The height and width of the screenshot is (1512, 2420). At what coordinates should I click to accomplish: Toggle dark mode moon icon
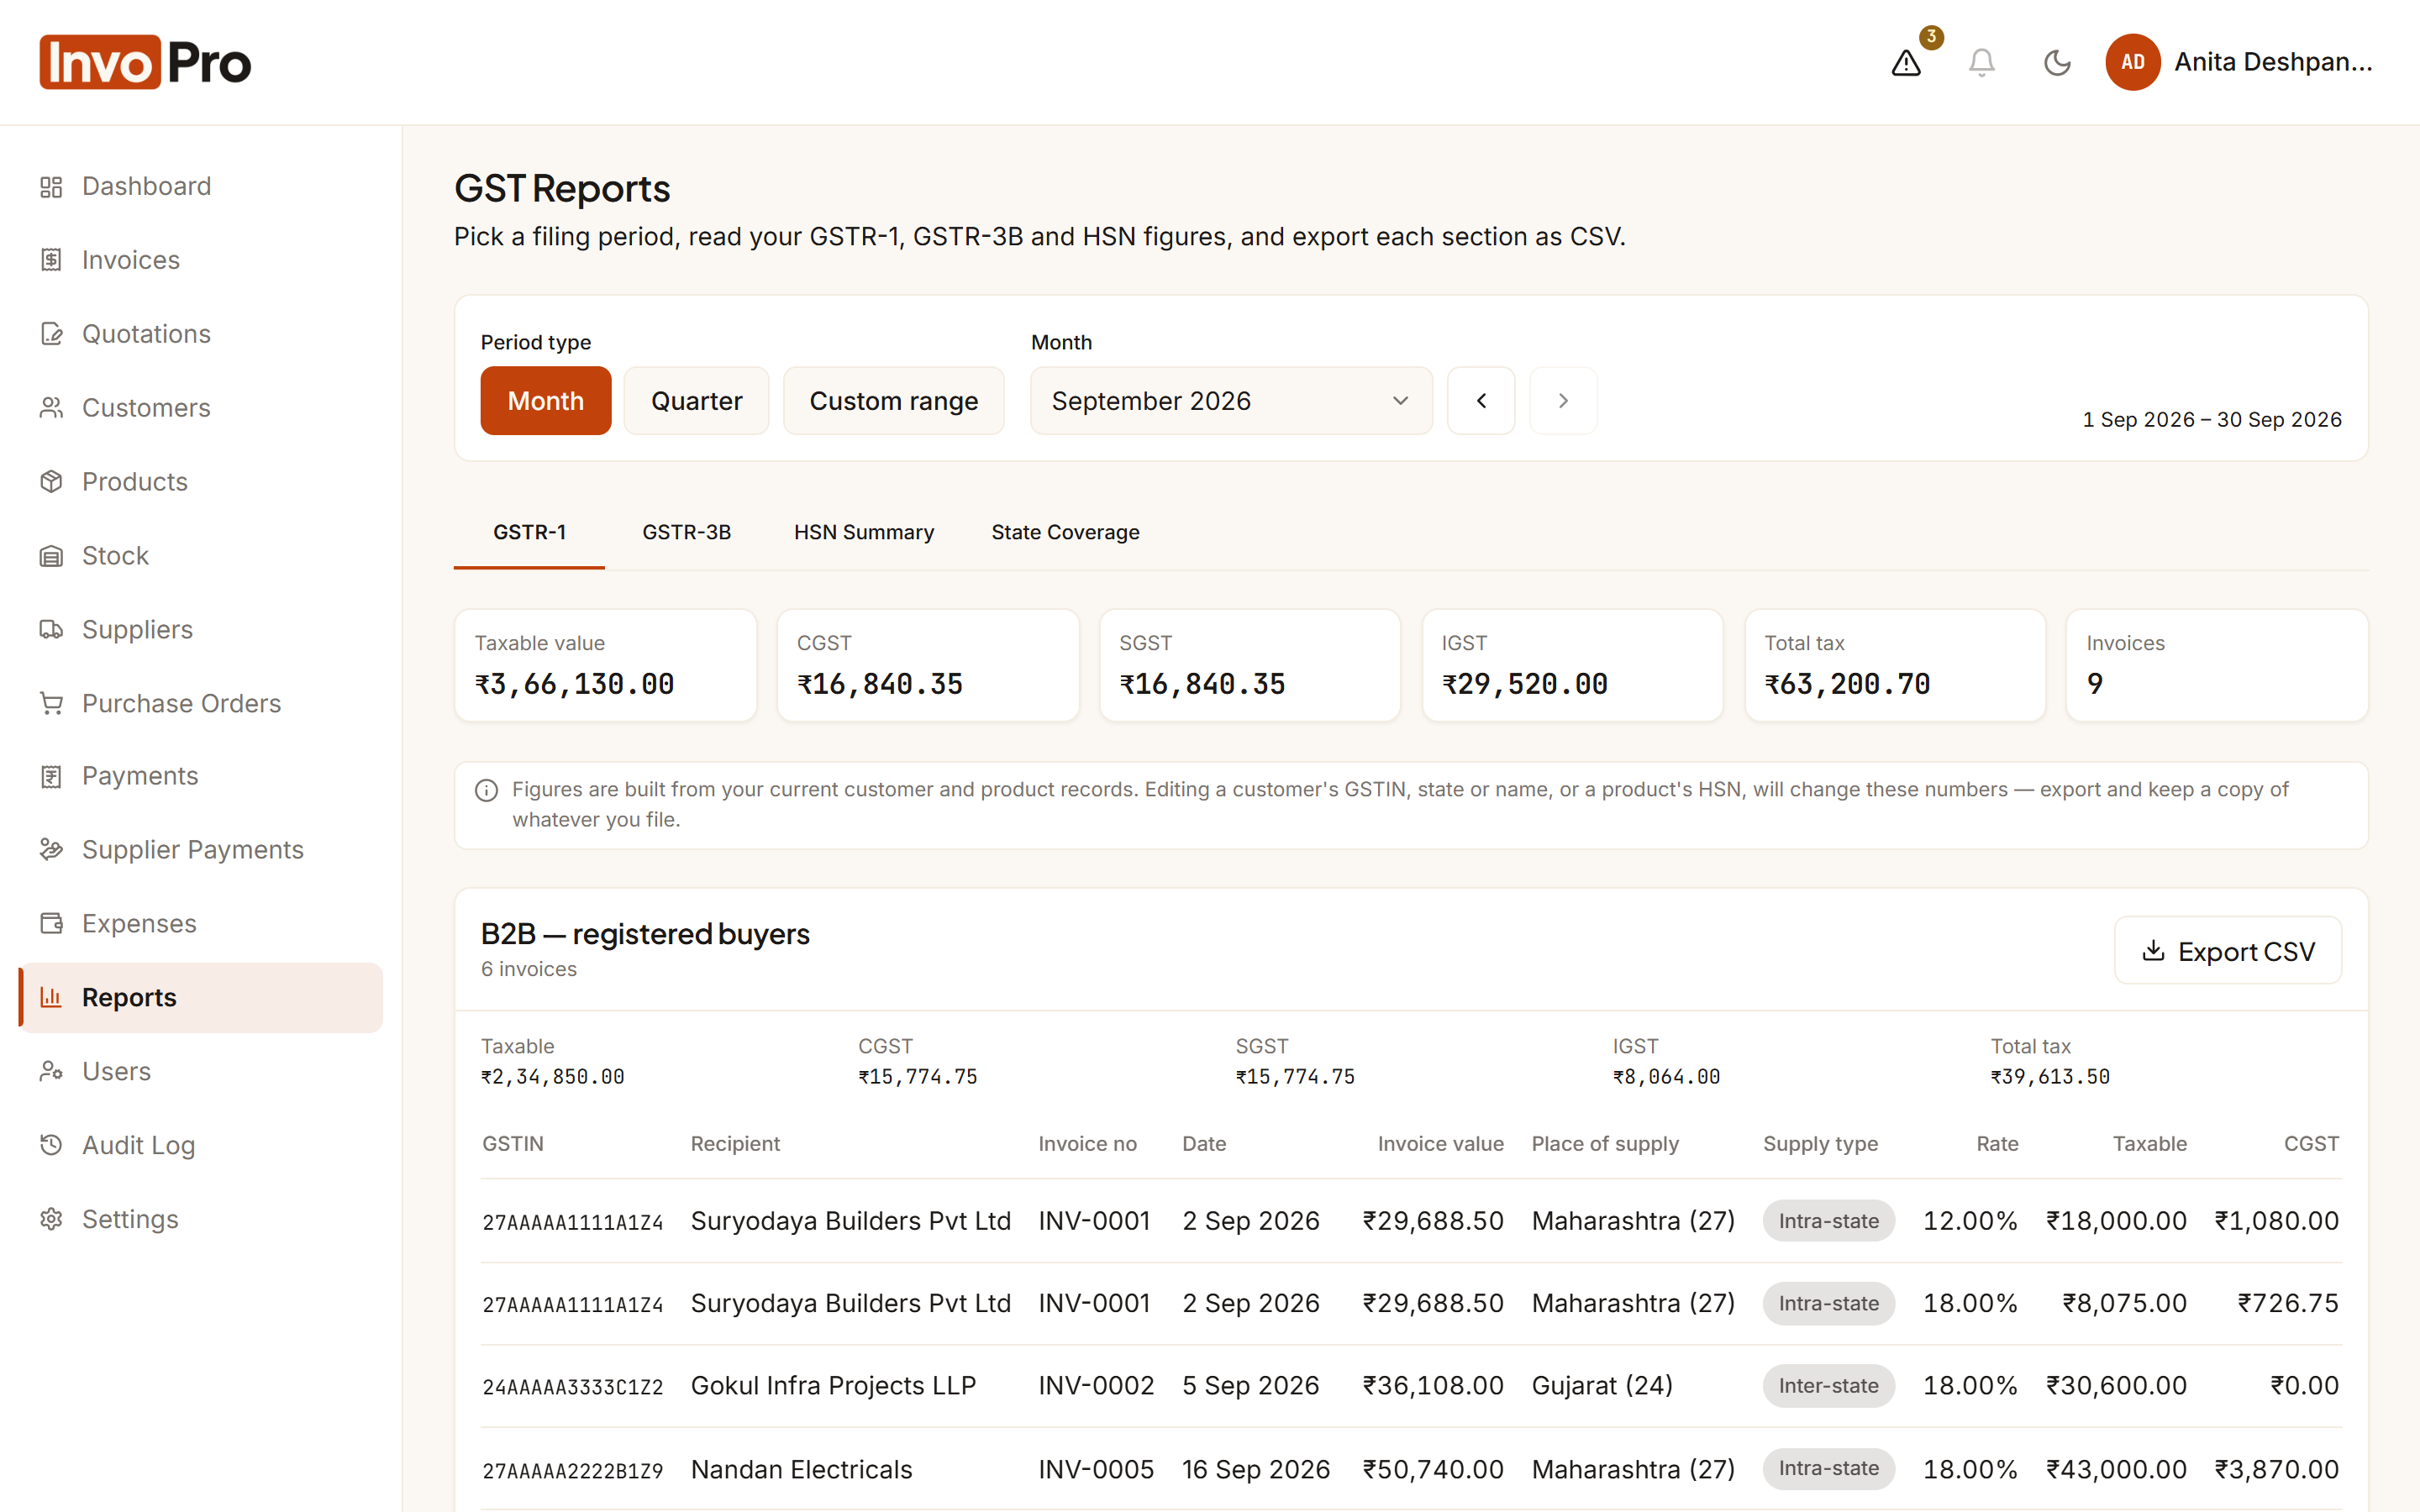[x=2057, y=62]
